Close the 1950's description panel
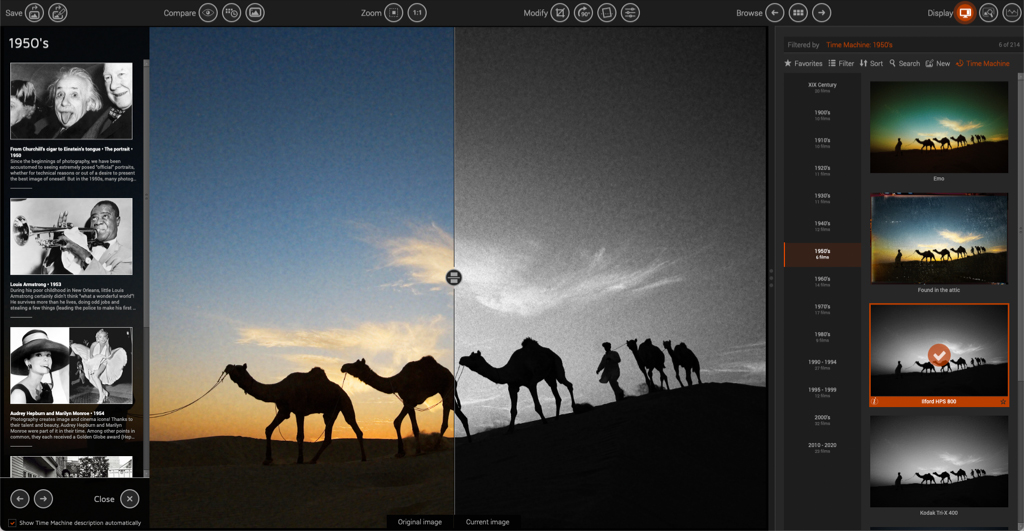Viewport: 1024px width, 531px height. click(x=130, y=498)
